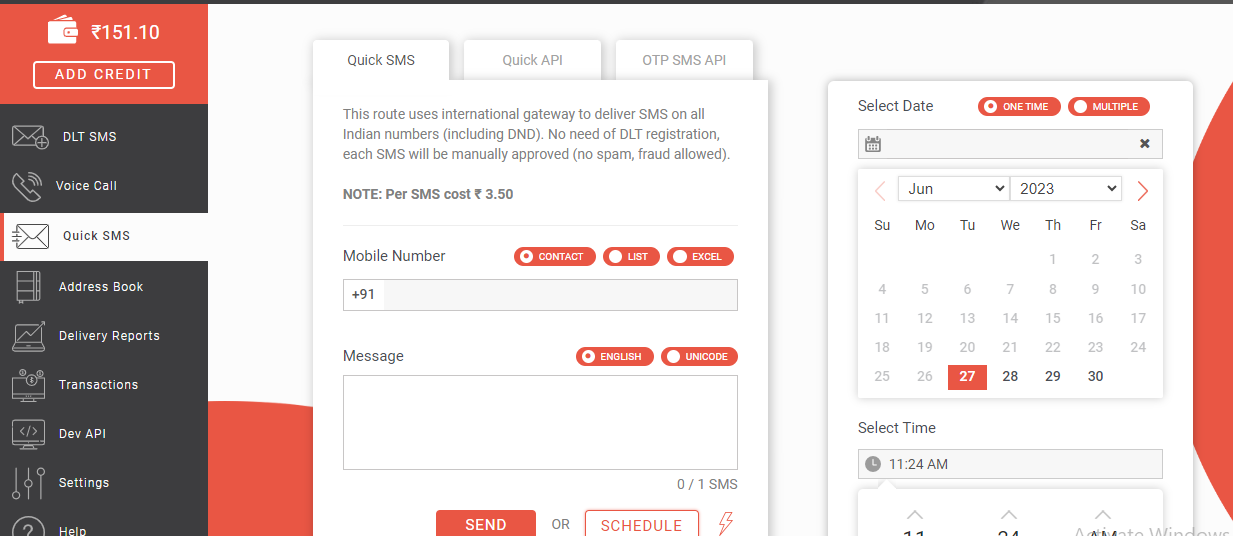Clear the date field with X icon
This screenshot has width=1233, height=536.
click(1145, 144)
